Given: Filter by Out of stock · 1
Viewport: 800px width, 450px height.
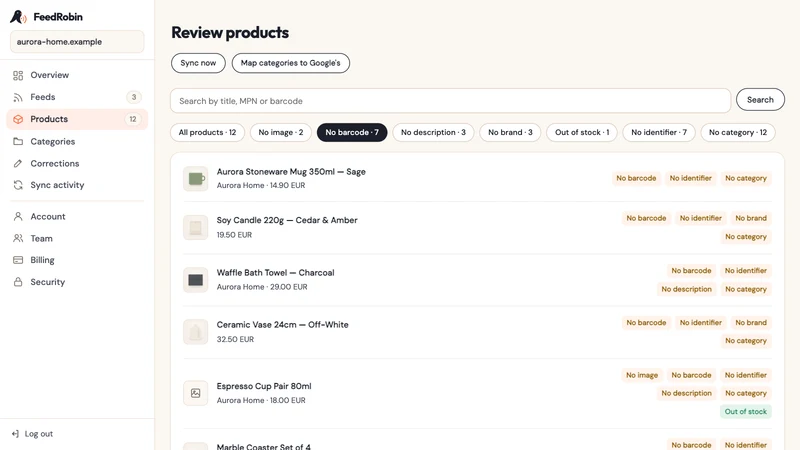Looking at the screenshot, I should pos(582,133).
